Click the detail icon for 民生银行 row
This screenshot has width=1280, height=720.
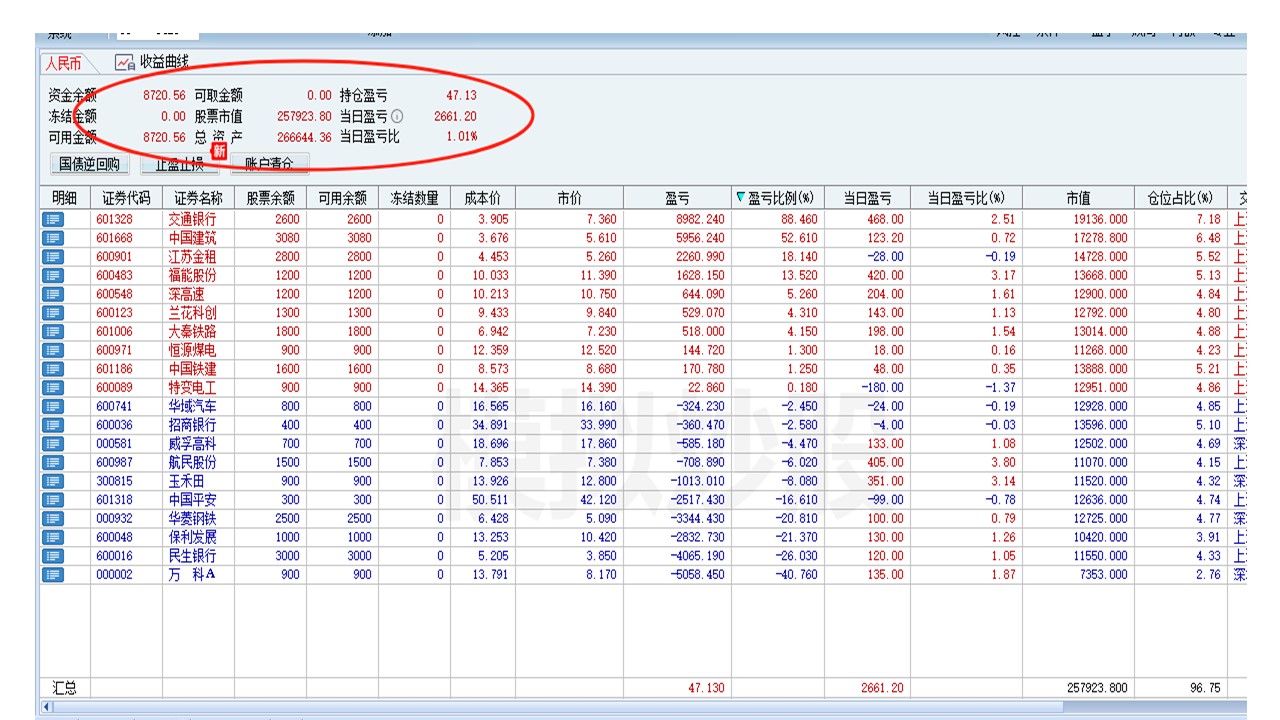pyautogui.click(x=52, y=556)
